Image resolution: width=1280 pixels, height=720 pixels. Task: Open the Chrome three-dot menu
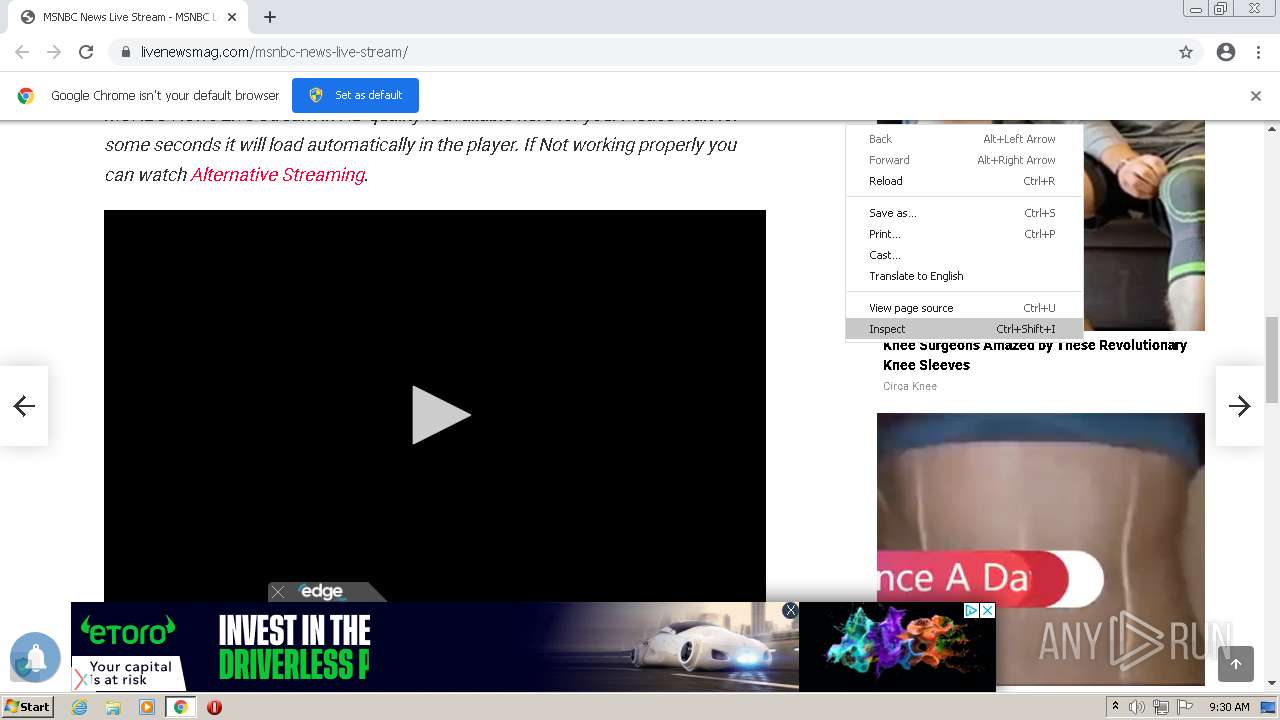click(1258, 52)
